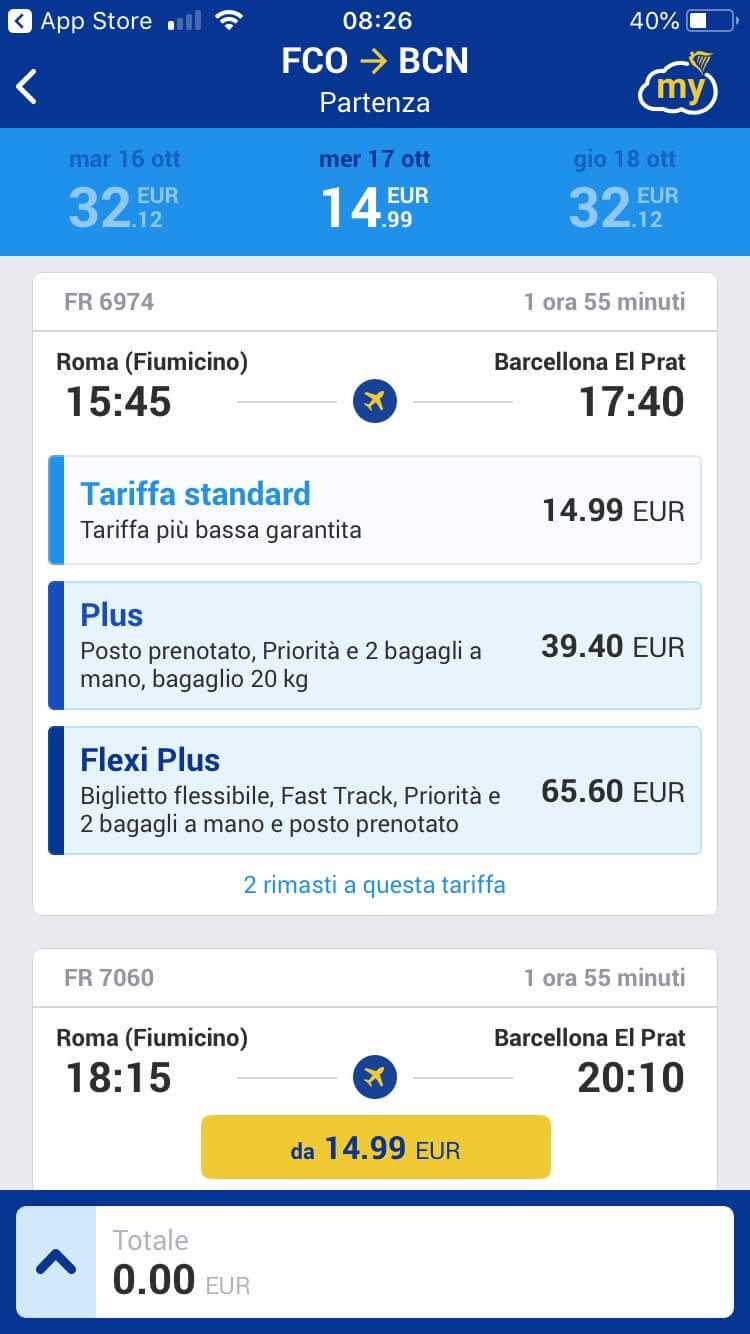This screenshot has width=750, height=1334.
Task: Tap the FR 7060 flight number header
Action: pos(109,977)
